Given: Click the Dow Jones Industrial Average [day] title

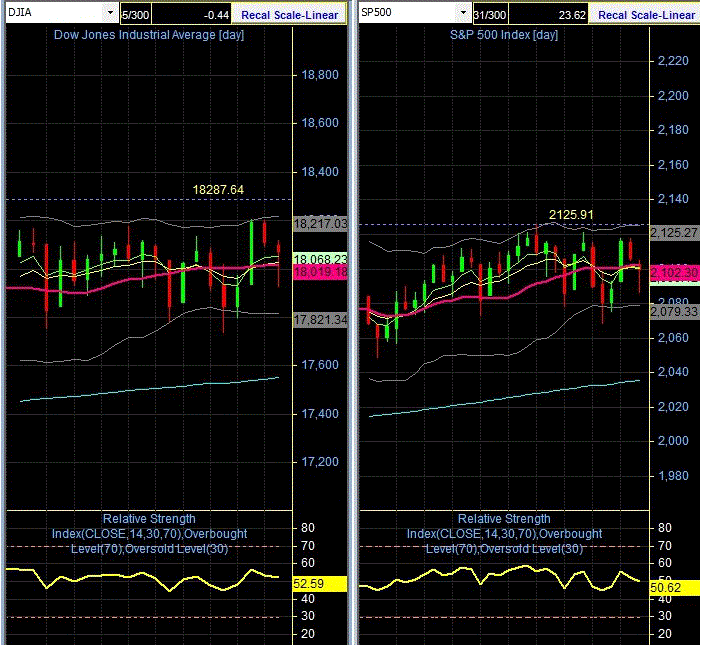Looking at the screenshot, I should coord(149,35).
